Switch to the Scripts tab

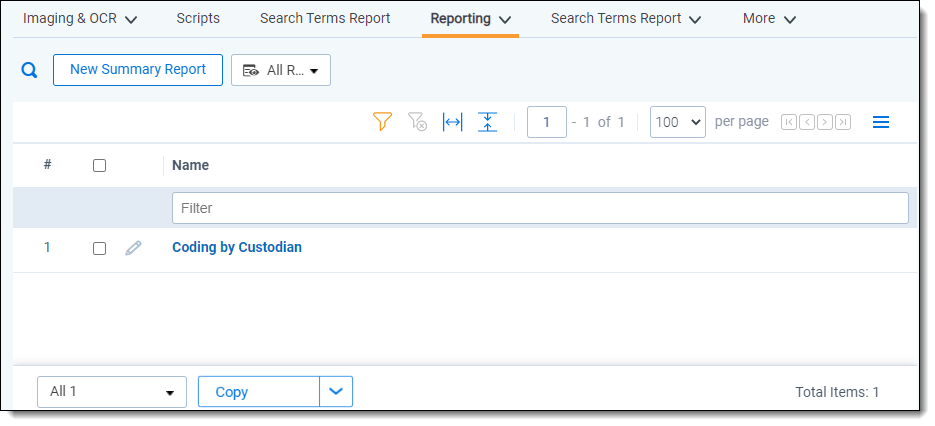[198, 19]
